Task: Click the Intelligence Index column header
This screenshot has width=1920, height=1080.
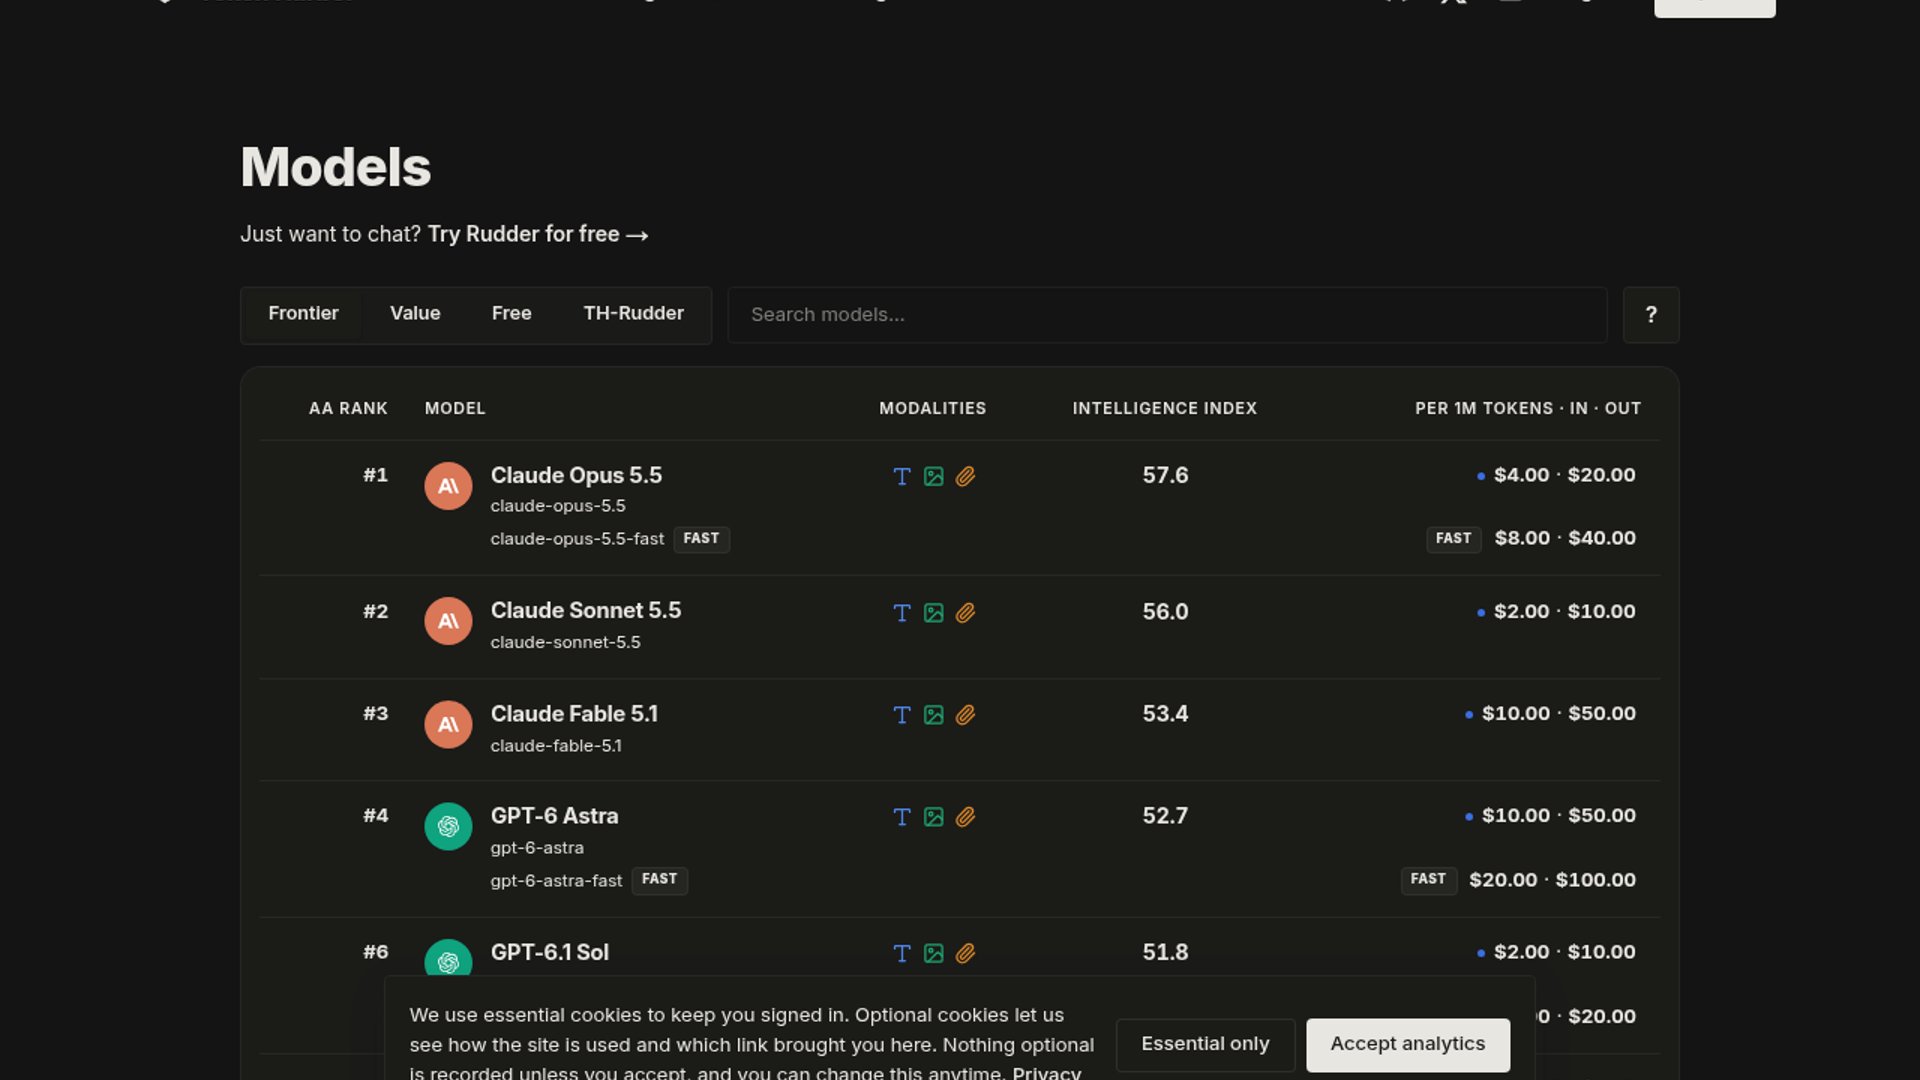Action: tap(1165, 409)
